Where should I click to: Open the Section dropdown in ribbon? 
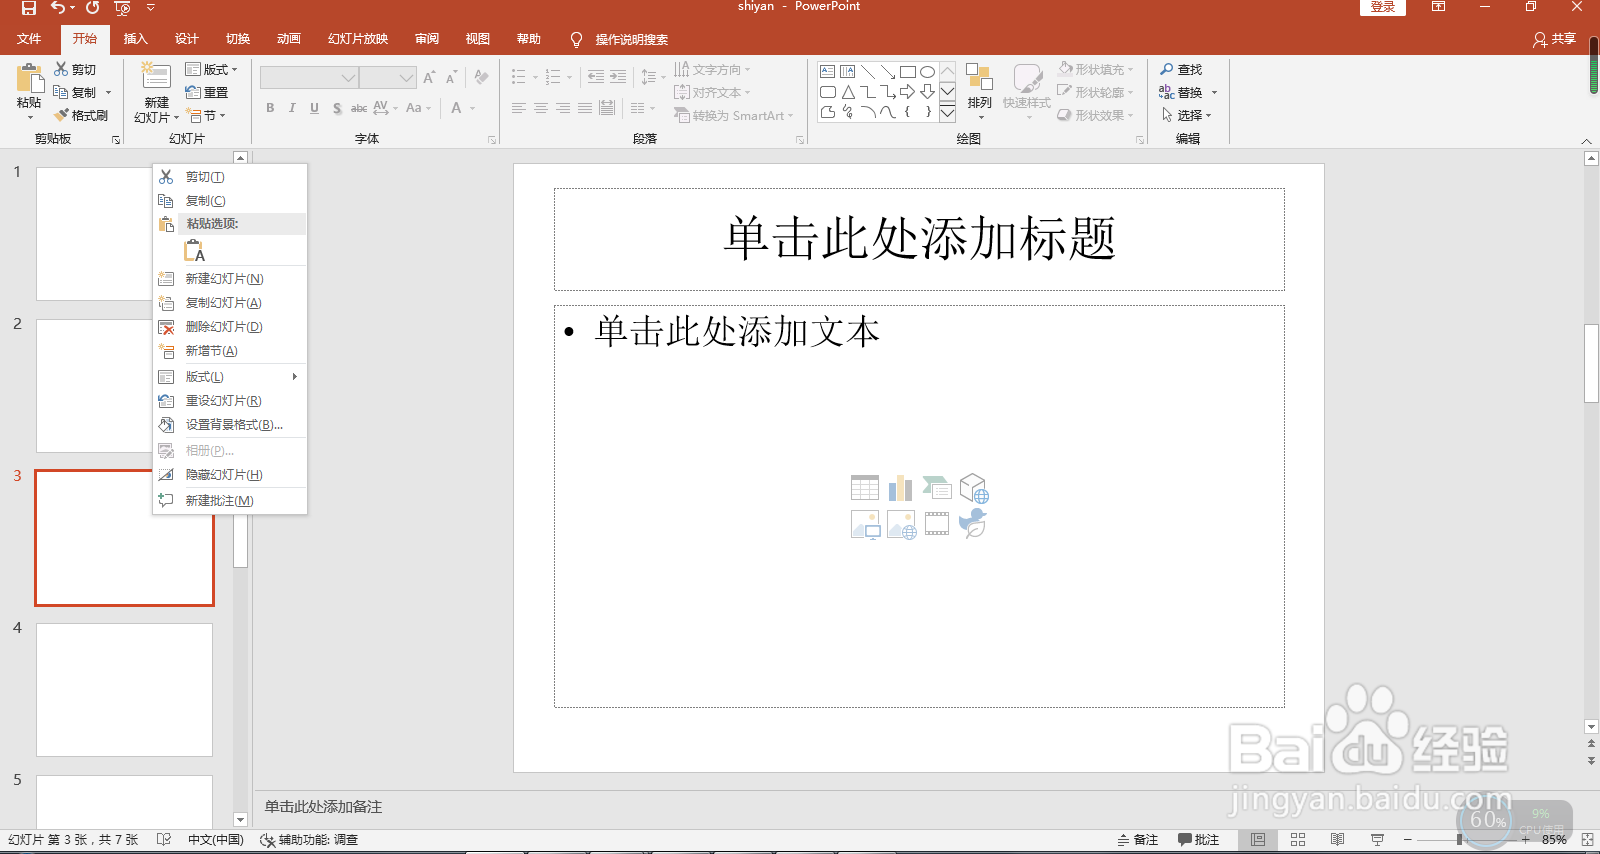pos(206,115)
